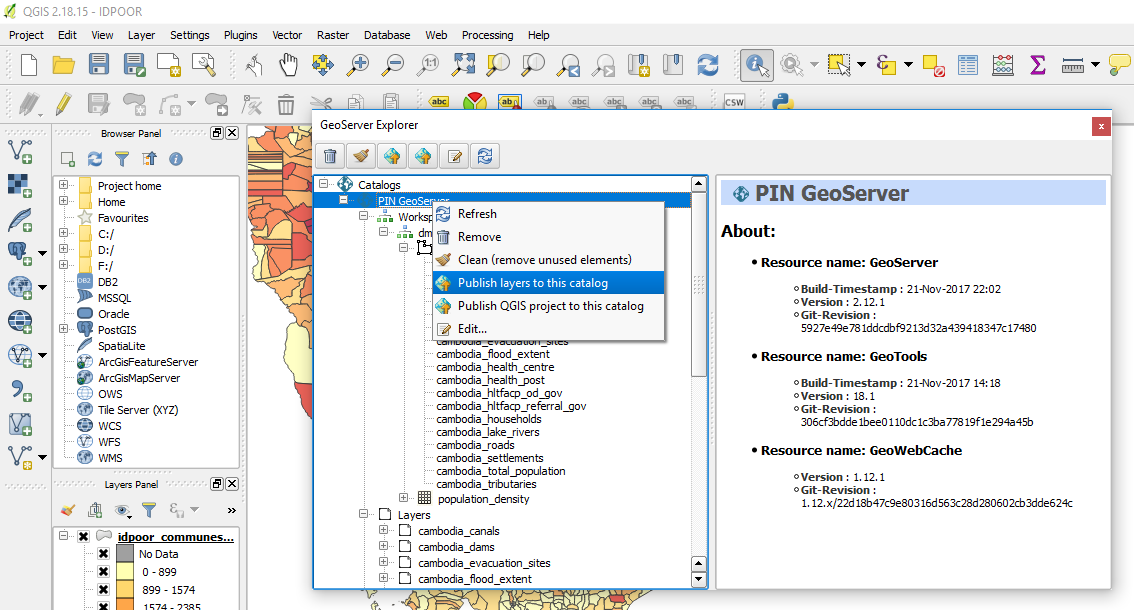Click the Statistical Summary sigma icon
The image size is (1134, 610).
click(1038, 65)
